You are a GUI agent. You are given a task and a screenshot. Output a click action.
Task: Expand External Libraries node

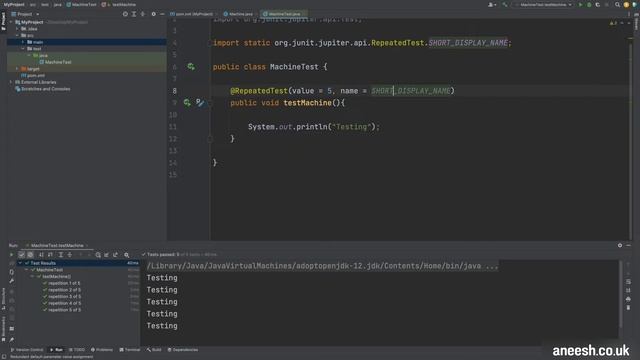[x=11, y=82]
